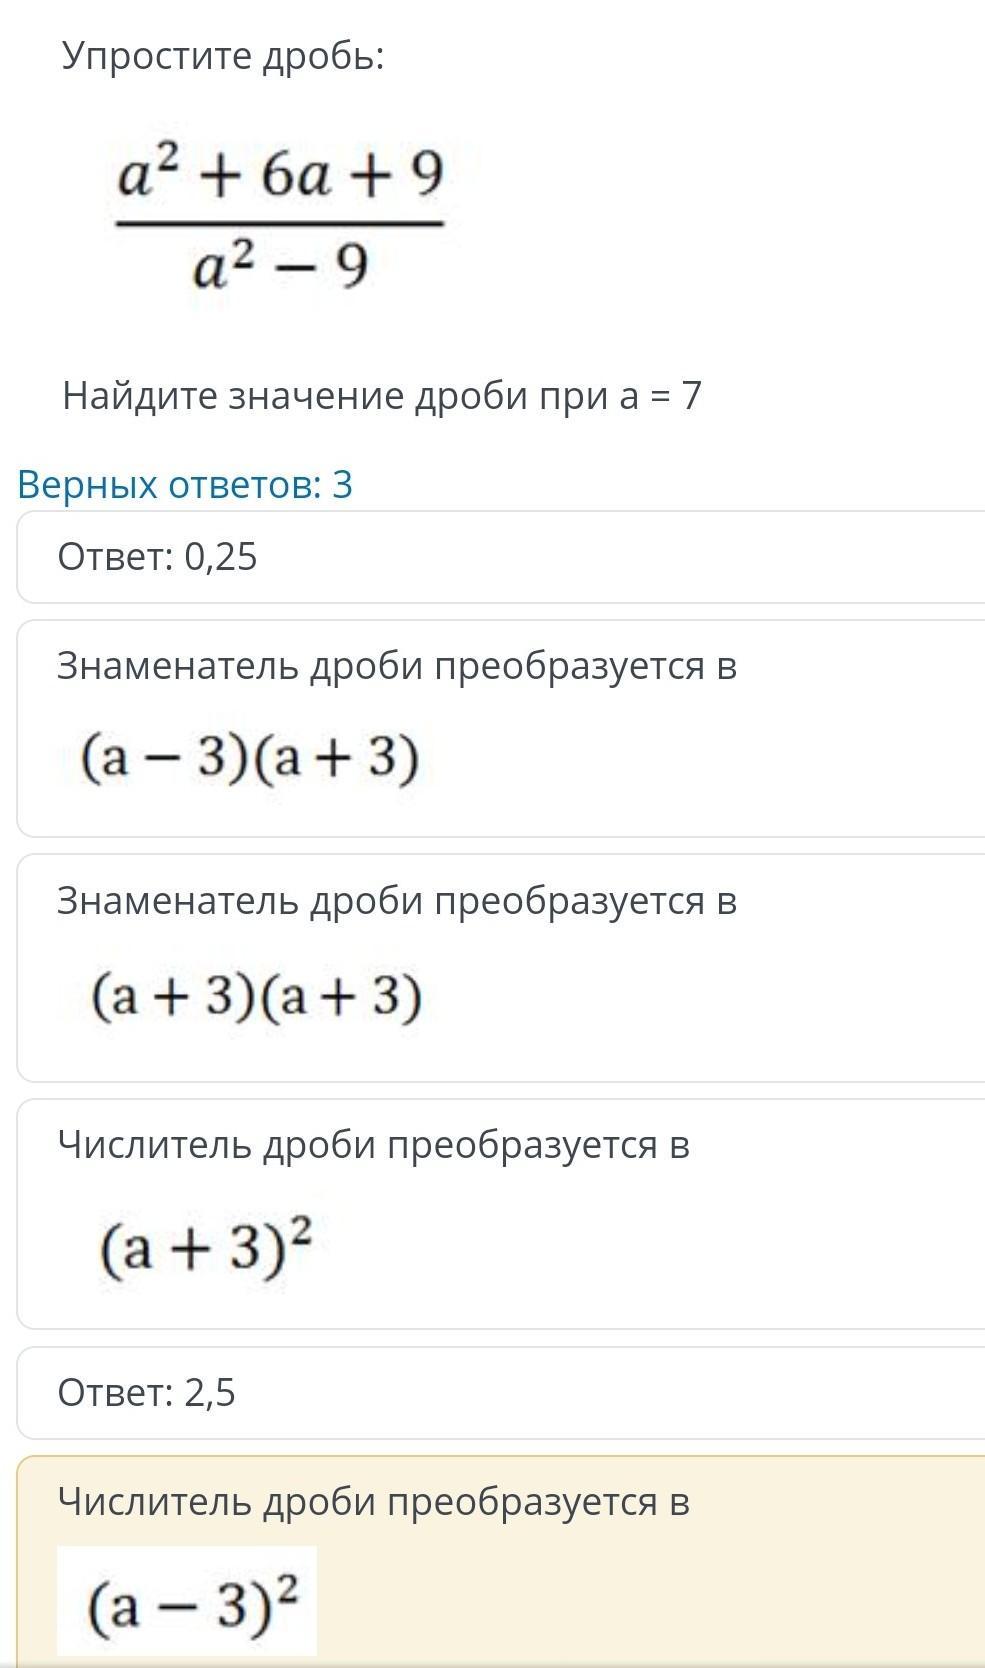This screenshot has width=985, height=1668.
Task: Click the 'Числитель дроби преобразуется в' text in the highlighted card
Action: coord(374,1502)
